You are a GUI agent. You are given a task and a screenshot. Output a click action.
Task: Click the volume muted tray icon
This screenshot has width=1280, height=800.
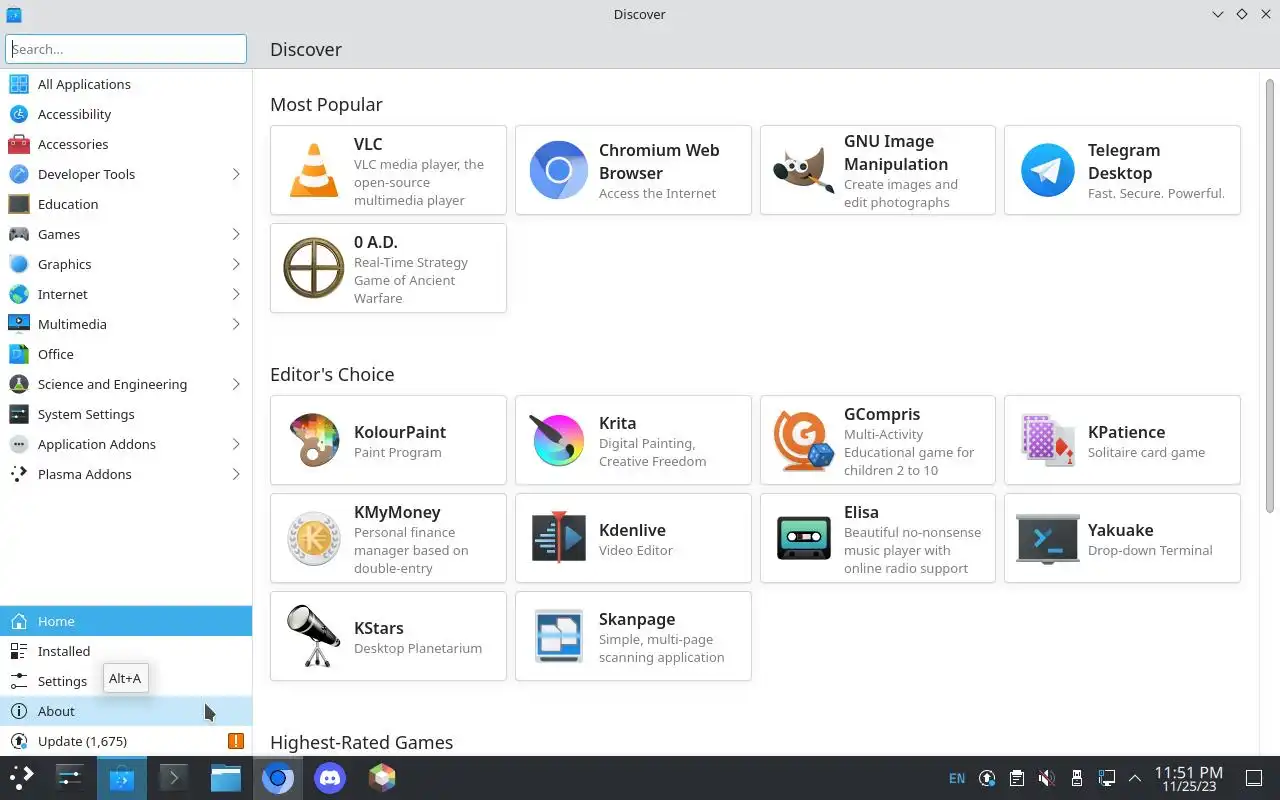tap(1046, 778)
